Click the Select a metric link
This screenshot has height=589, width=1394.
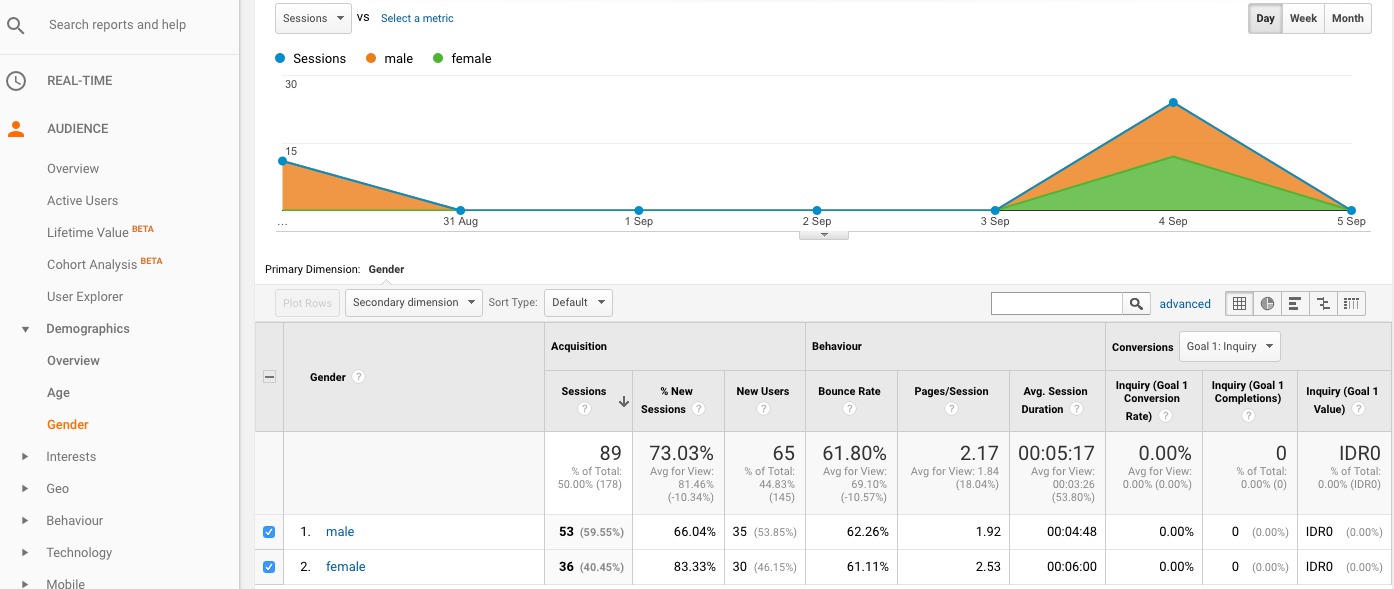(417, 18)
